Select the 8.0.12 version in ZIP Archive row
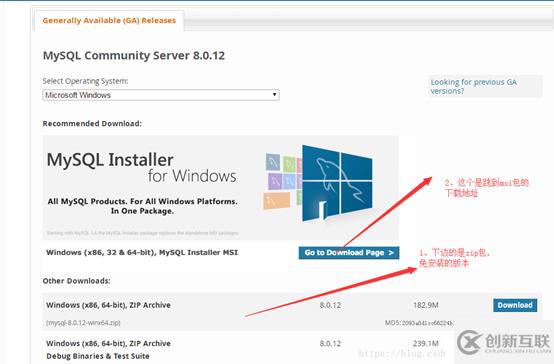554x364 pixels. [330, 305]
